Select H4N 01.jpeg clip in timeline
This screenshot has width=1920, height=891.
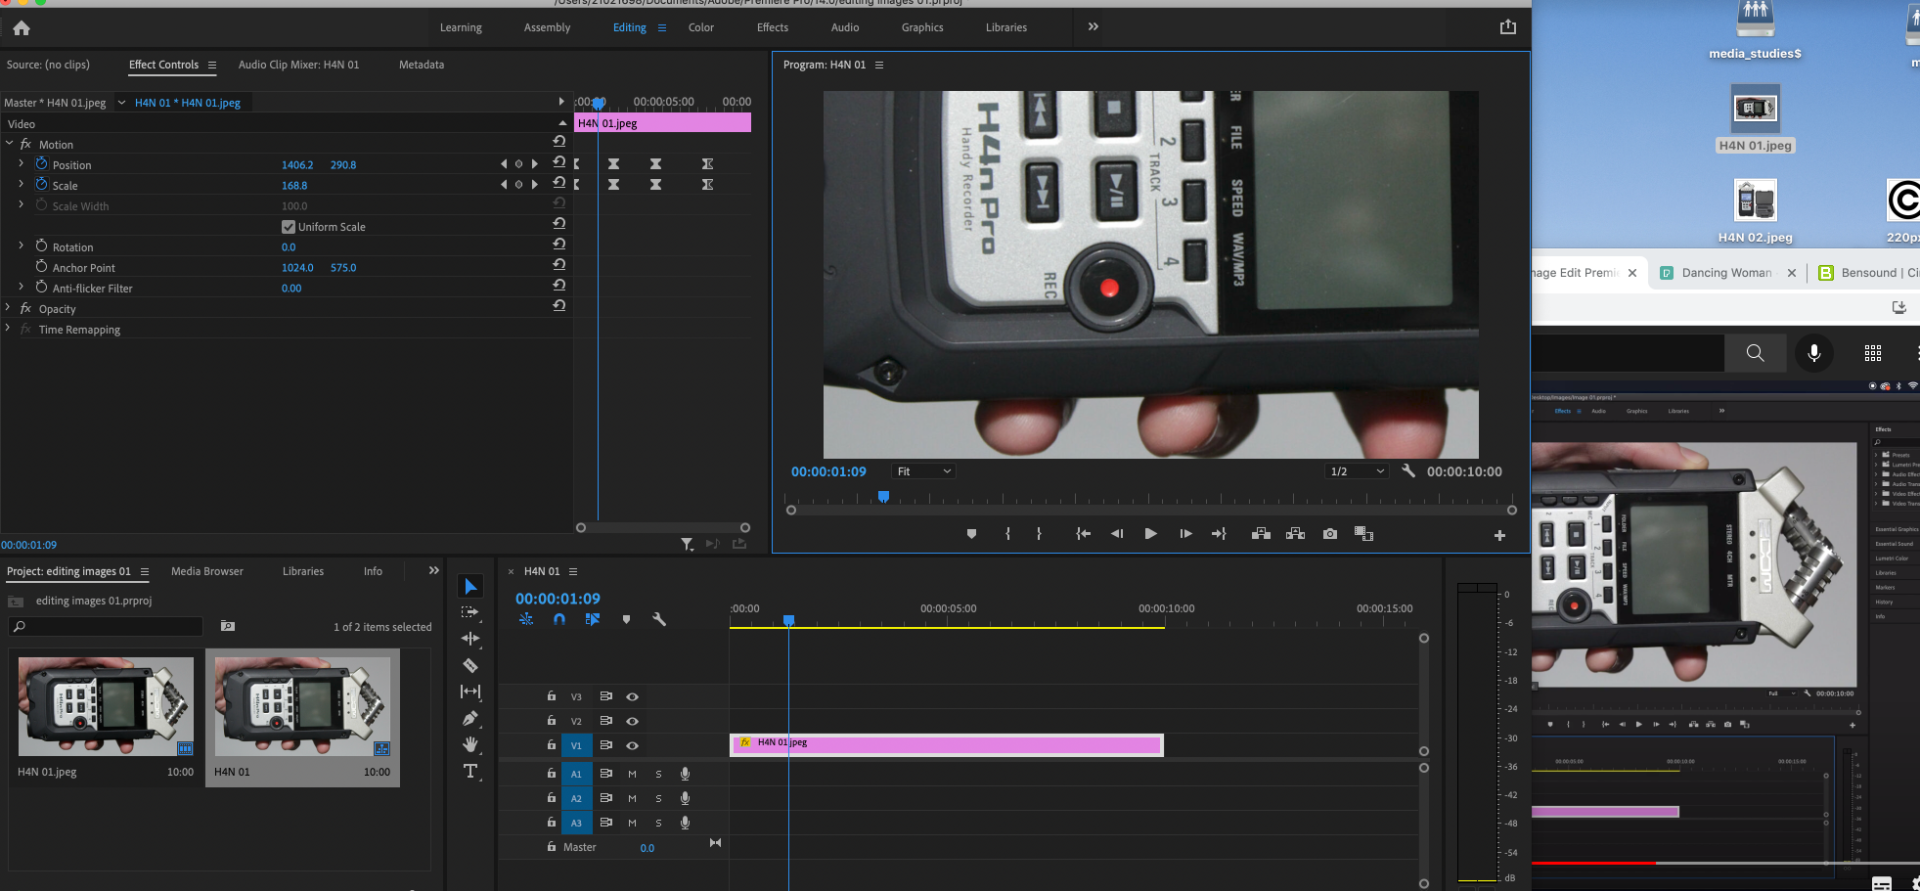pyautogui.click(x=947, y=745)
